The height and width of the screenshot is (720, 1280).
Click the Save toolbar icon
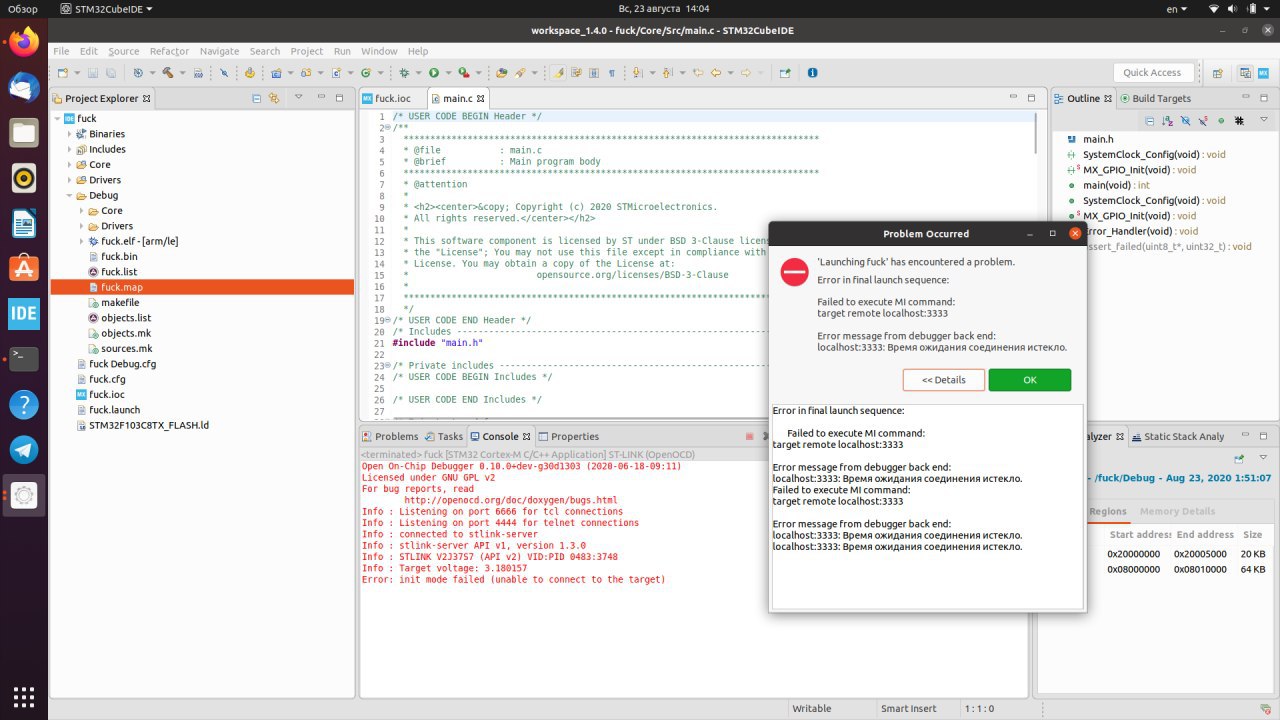pos(93,73)
